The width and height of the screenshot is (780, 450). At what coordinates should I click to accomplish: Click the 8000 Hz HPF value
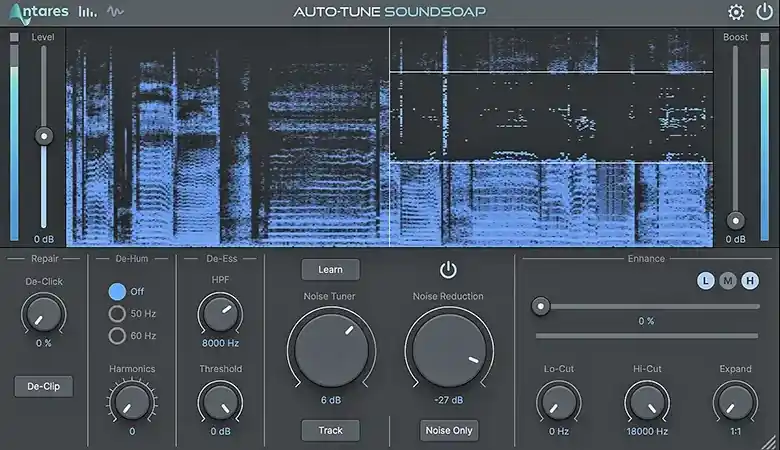(x=220, y=343)
